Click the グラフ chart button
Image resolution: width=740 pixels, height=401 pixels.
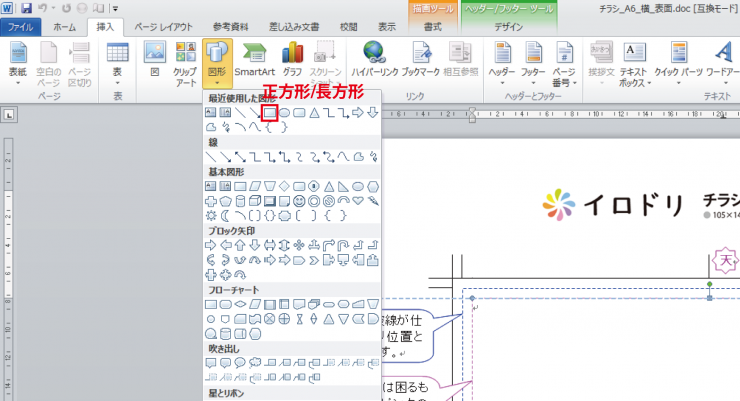(292, 59)
